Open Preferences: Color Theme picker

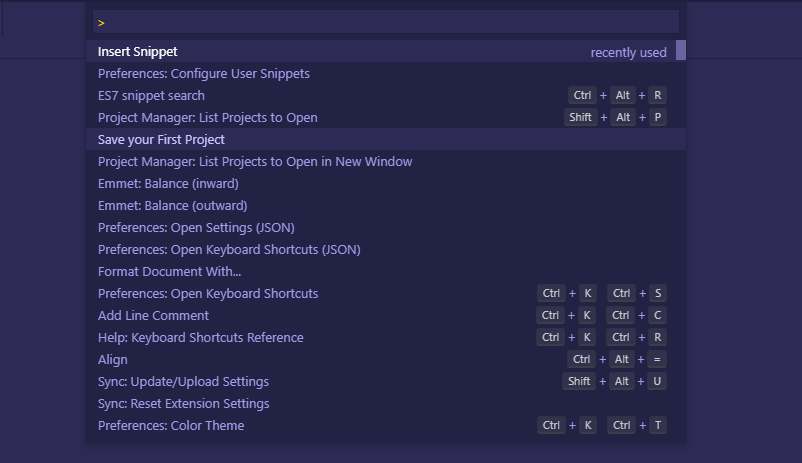pyautogui.click(x=171, y=426)
